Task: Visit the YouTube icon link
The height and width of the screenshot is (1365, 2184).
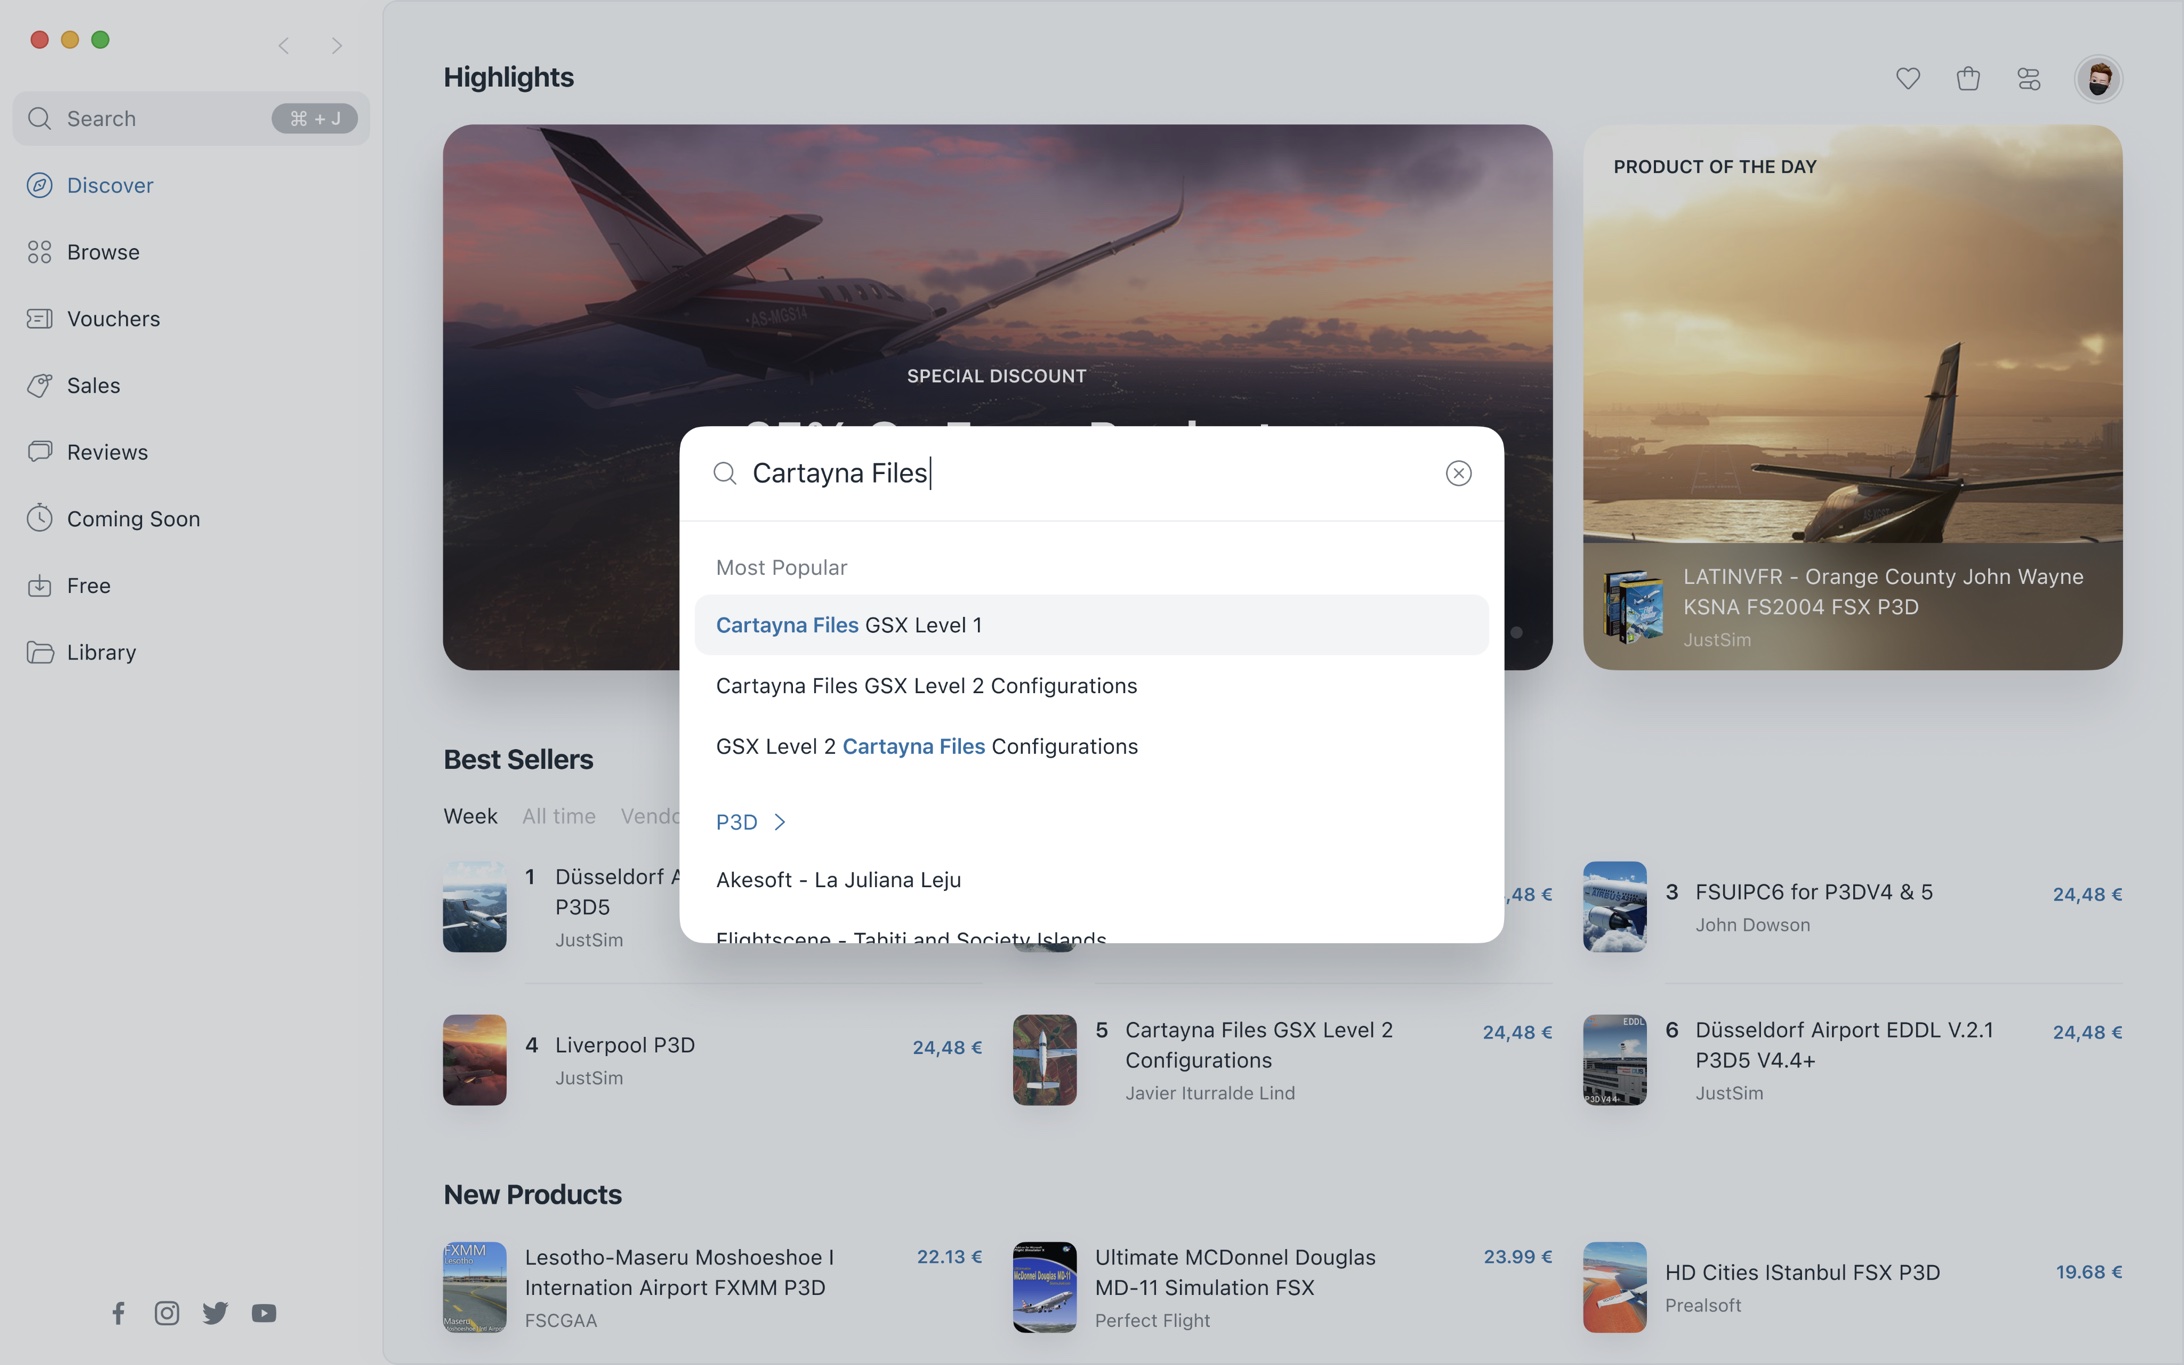Action: click(x=264, y=1313)
